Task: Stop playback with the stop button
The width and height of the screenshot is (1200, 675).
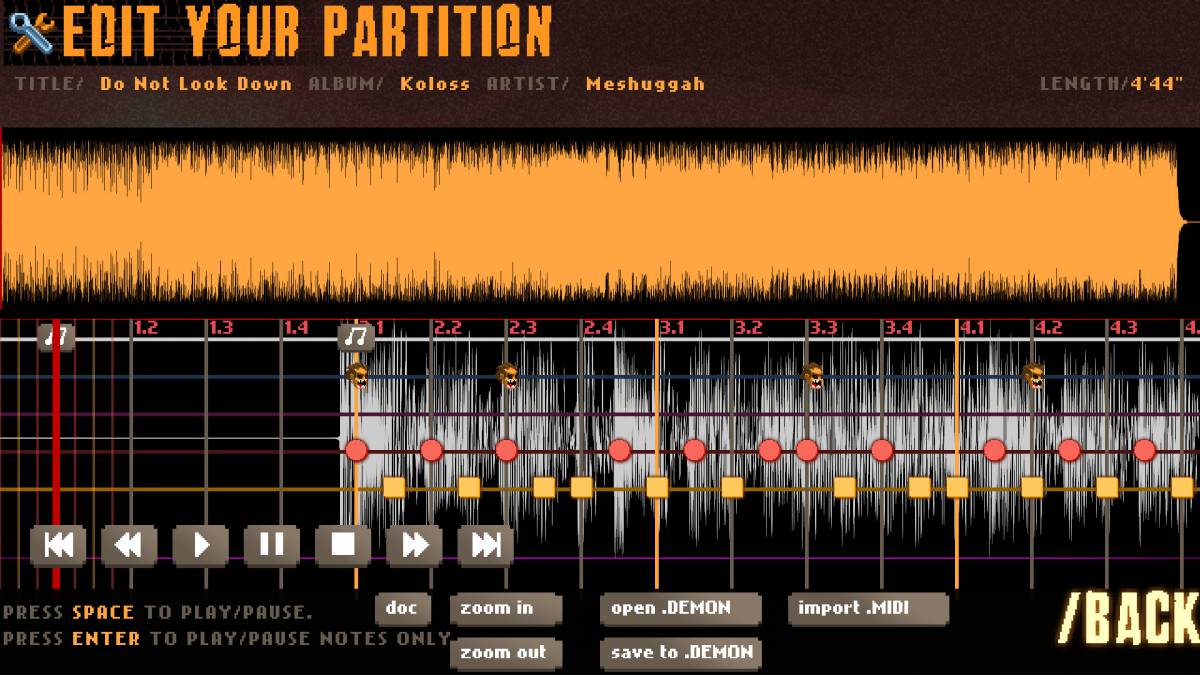Action: [x=343, y=545]
